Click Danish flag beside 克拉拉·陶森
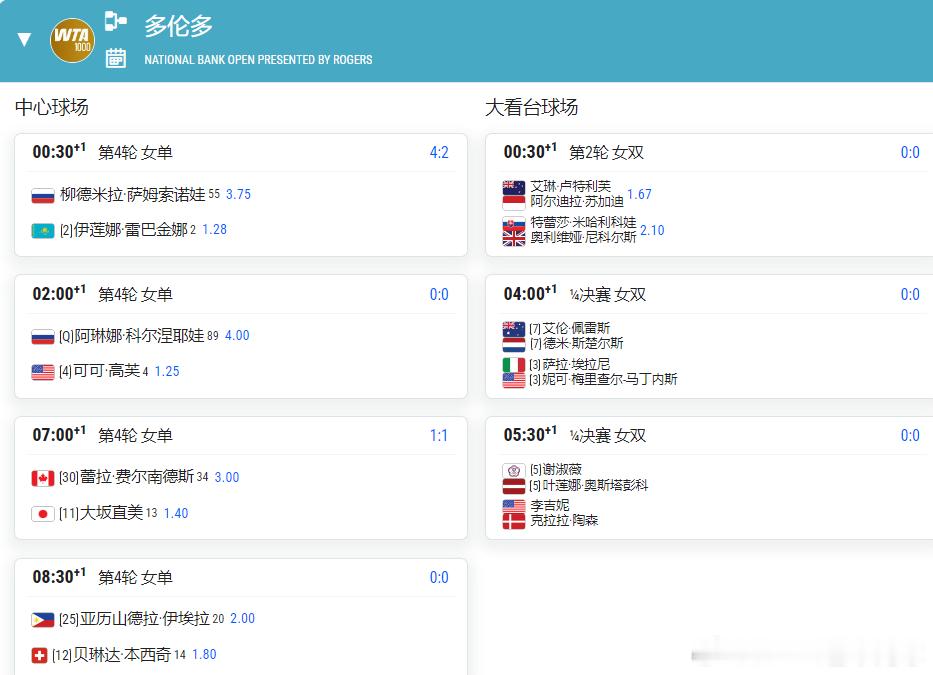Screen dimensions: 933x675 514,521
